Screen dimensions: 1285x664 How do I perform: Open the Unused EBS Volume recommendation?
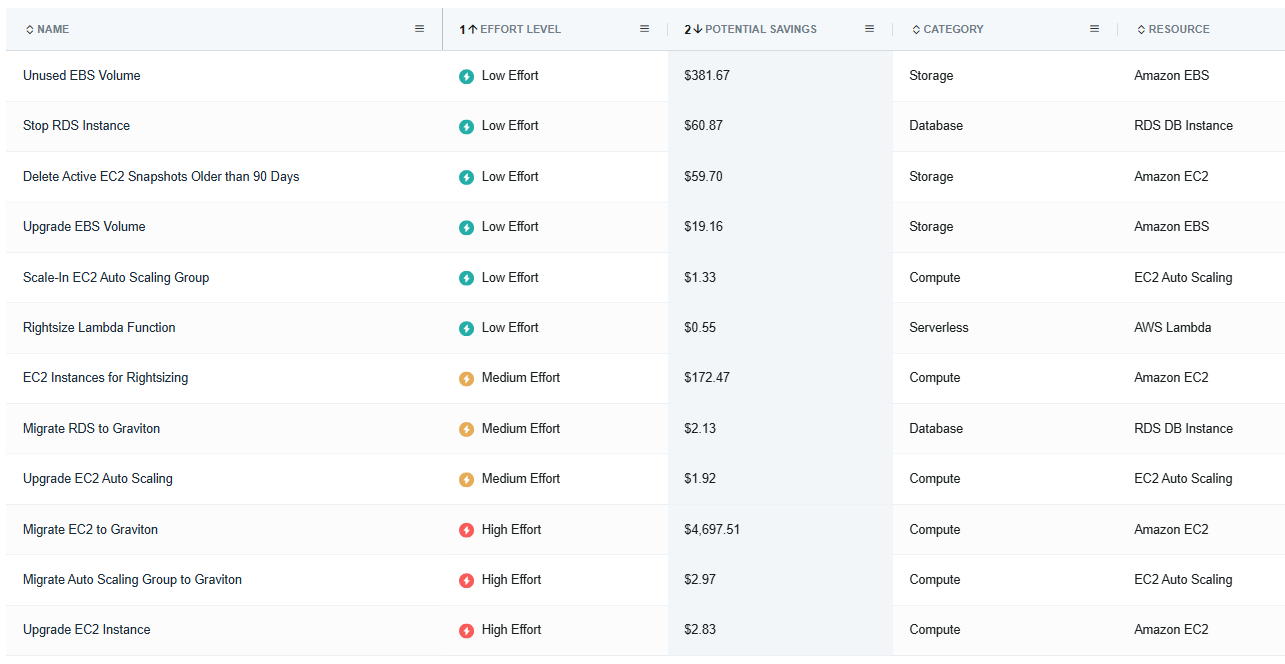click(82, 75)
